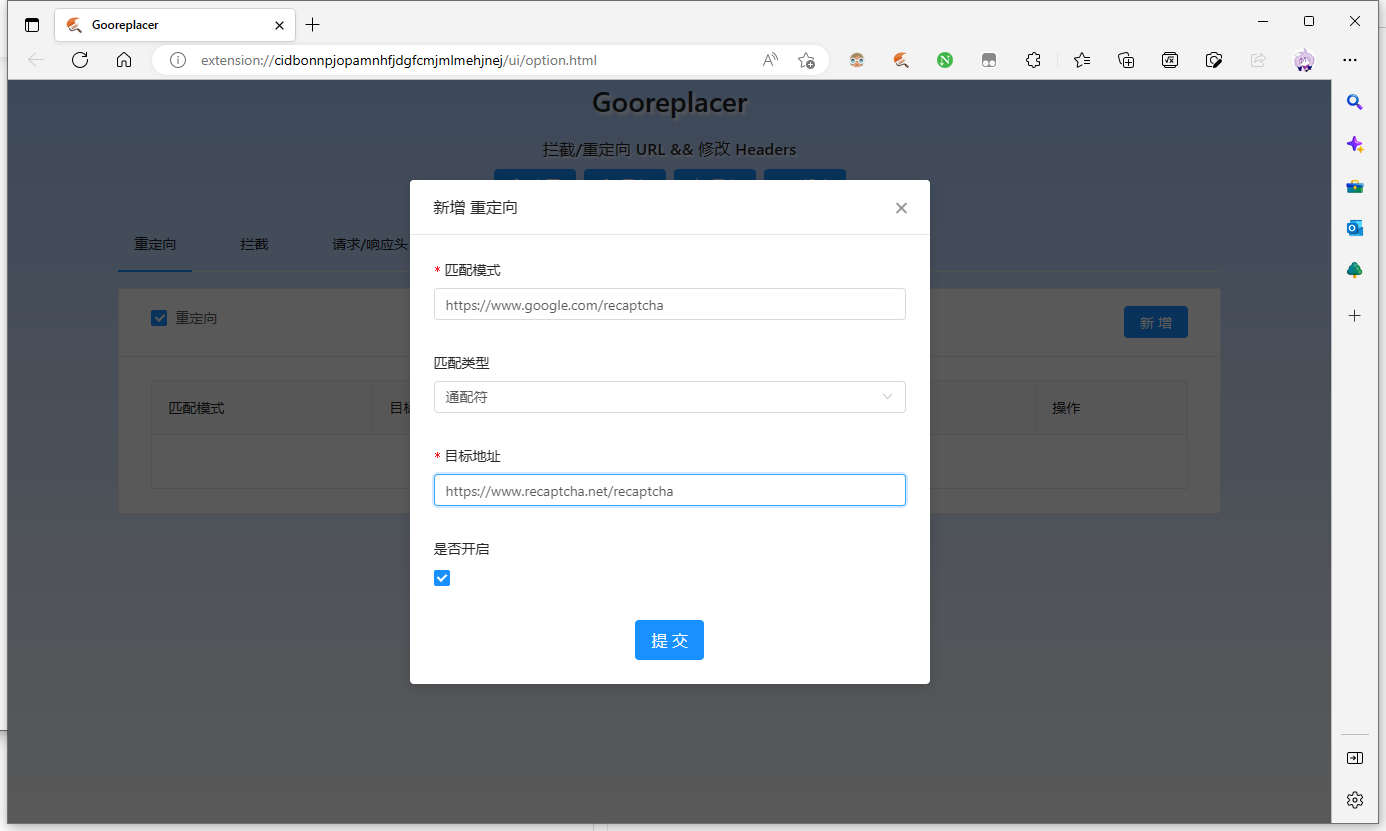This screenshot has height=831, width=1386.
Task: Click the Math Solver toolbar icon
Action: tap(1170, 60)
